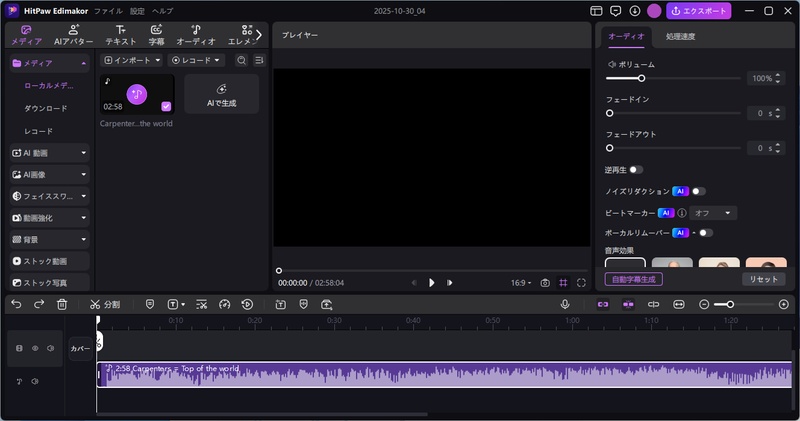The image size is (800, 421).
Task: Click the HitPaw Edimakor logo icon
Action: point(12,11)
